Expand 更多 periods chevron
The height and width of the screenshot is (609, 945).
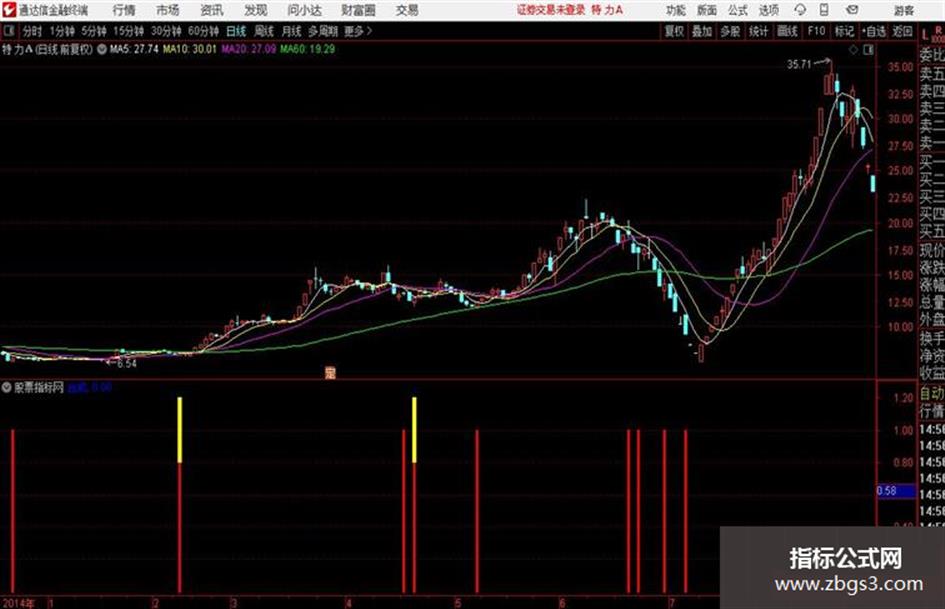click(x=359, y=31)
